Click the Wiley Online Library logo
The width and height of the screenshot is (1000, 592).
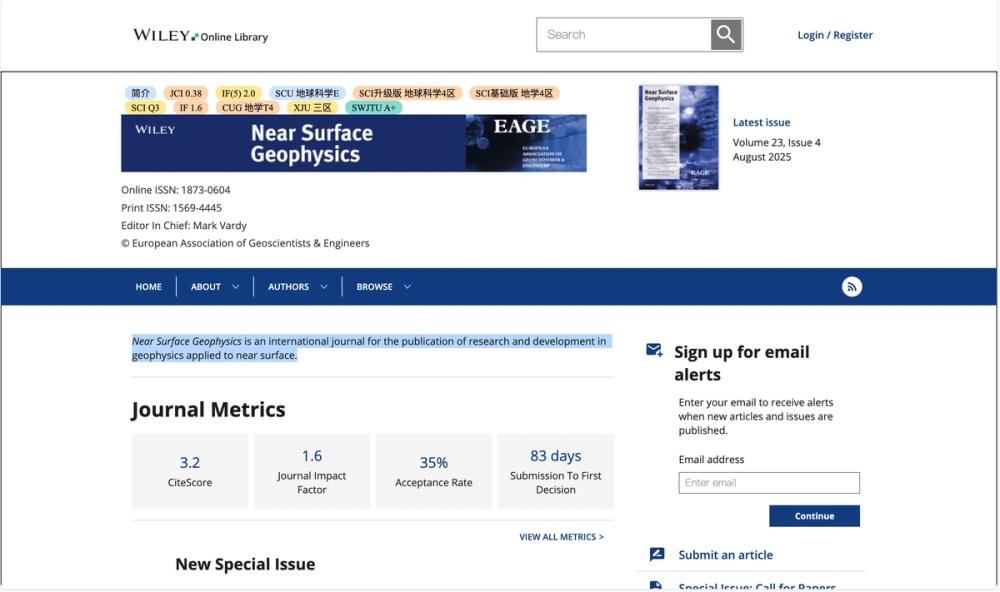click(x=200, y=36)
